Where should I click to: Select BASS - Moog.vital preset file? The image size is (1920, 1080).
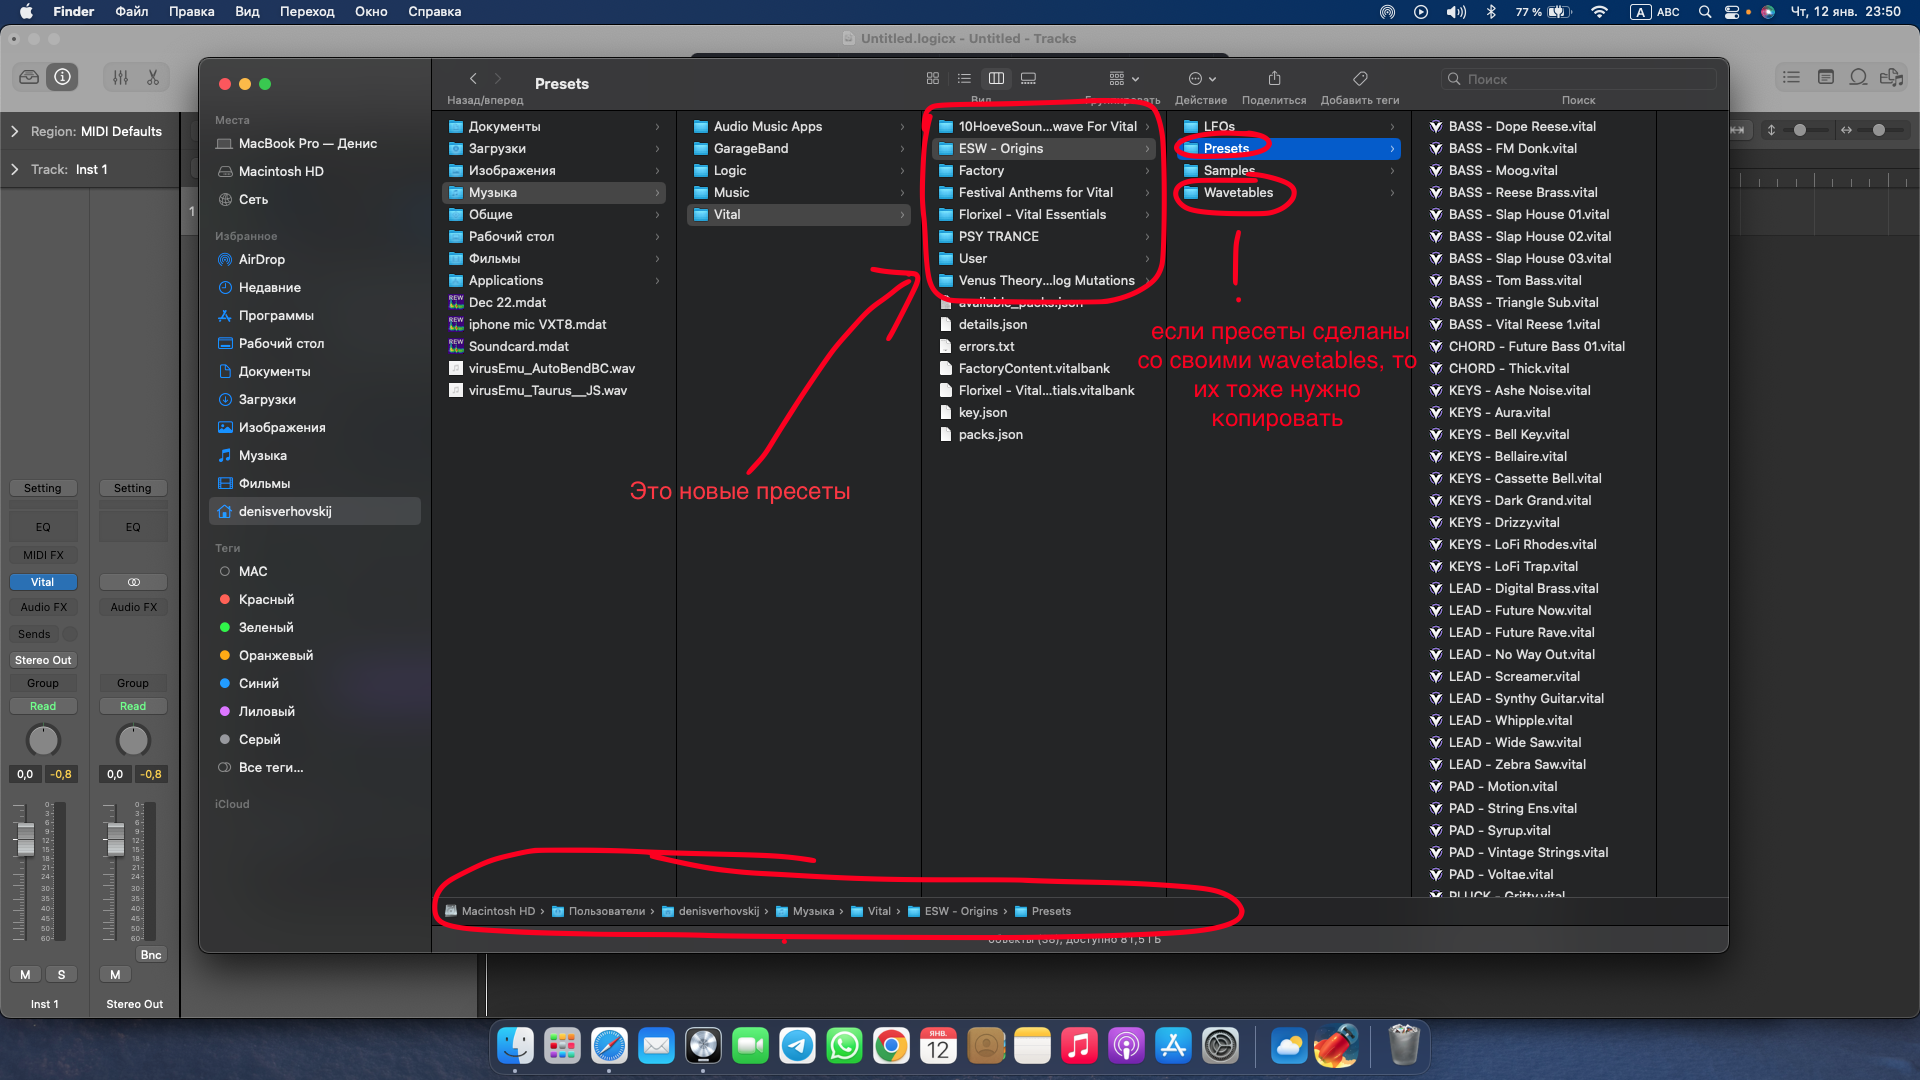[x=1503, y=170]
